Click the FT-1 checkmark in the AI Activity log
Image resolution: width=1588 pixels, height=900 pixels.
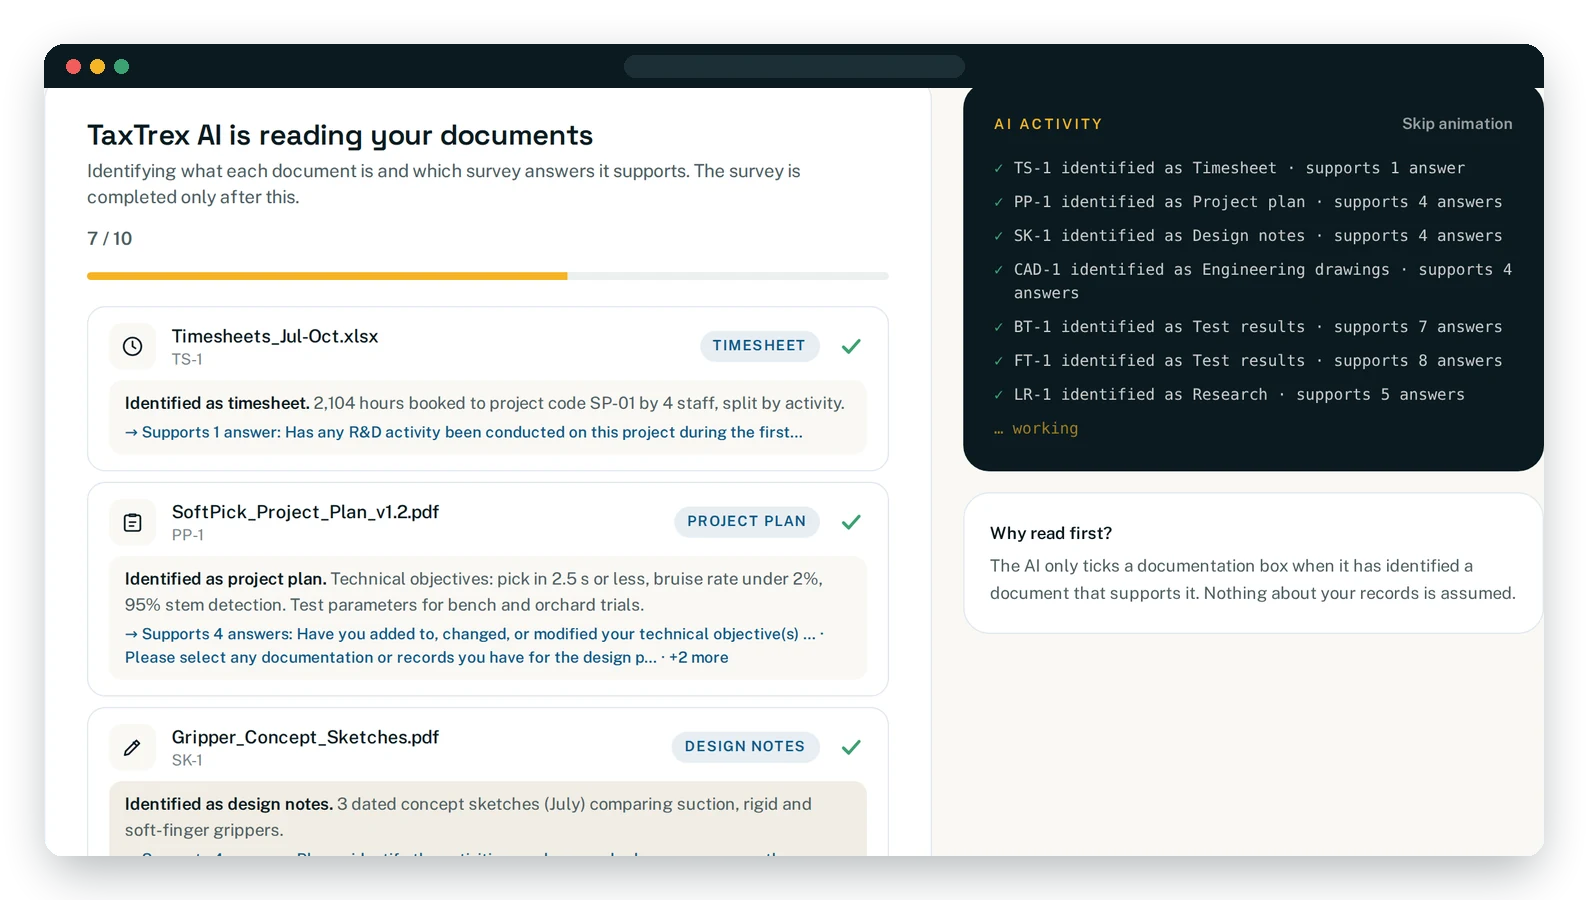click(x=998, y=361)
